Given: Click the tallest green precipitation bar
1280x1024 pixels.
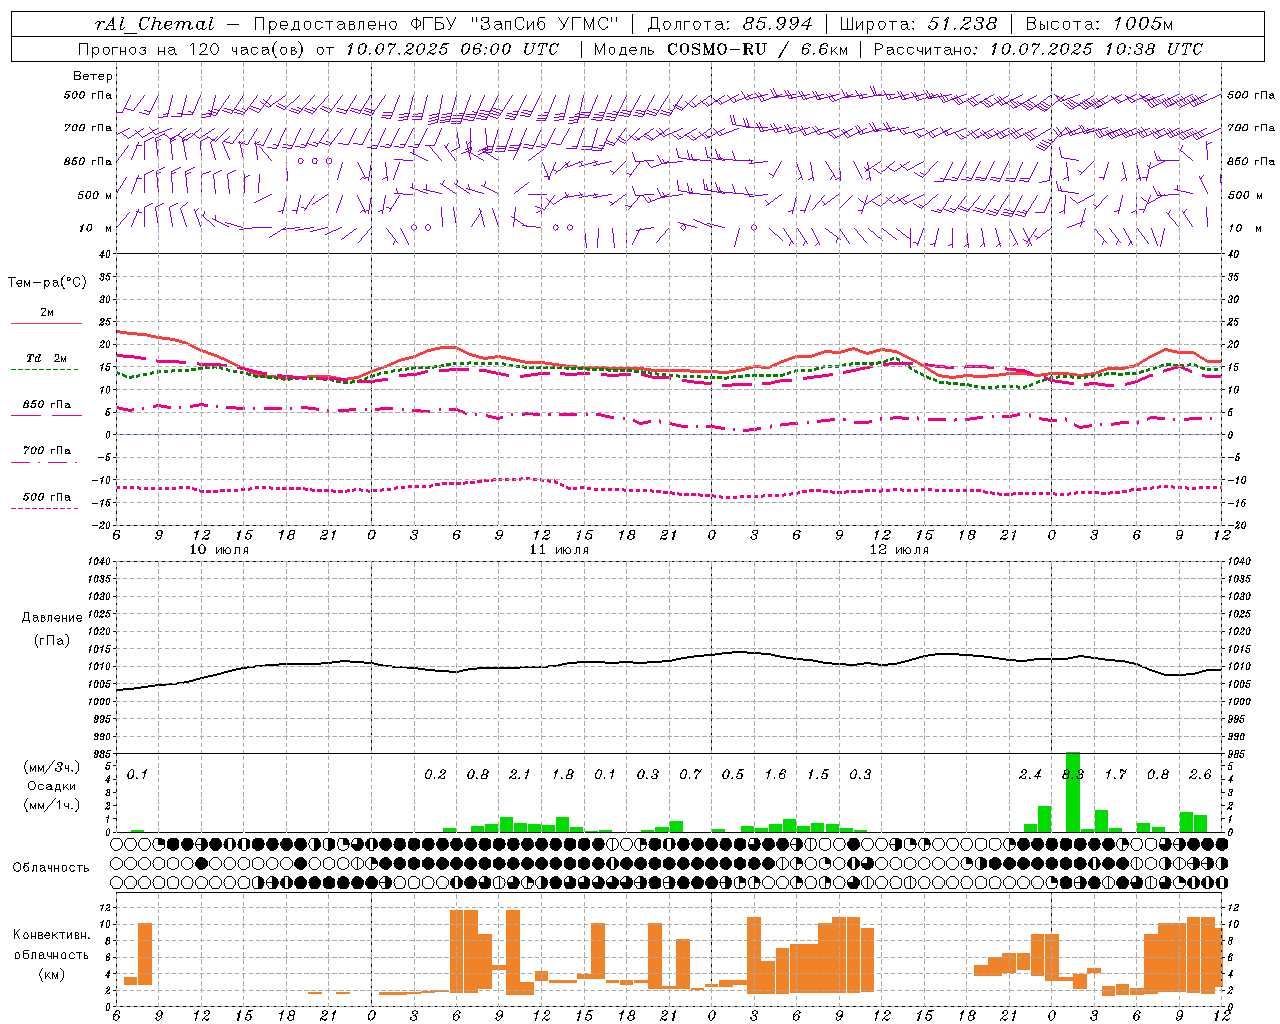Looking at the screenshot, I should (1073, 792).
